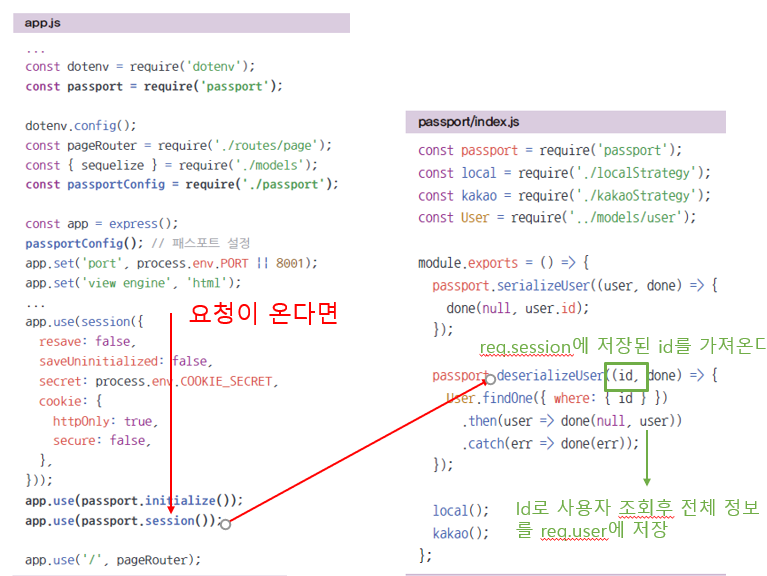Click the passport.serializeUser line
Viewport: 767px width, 576px height.
point(575,286)
